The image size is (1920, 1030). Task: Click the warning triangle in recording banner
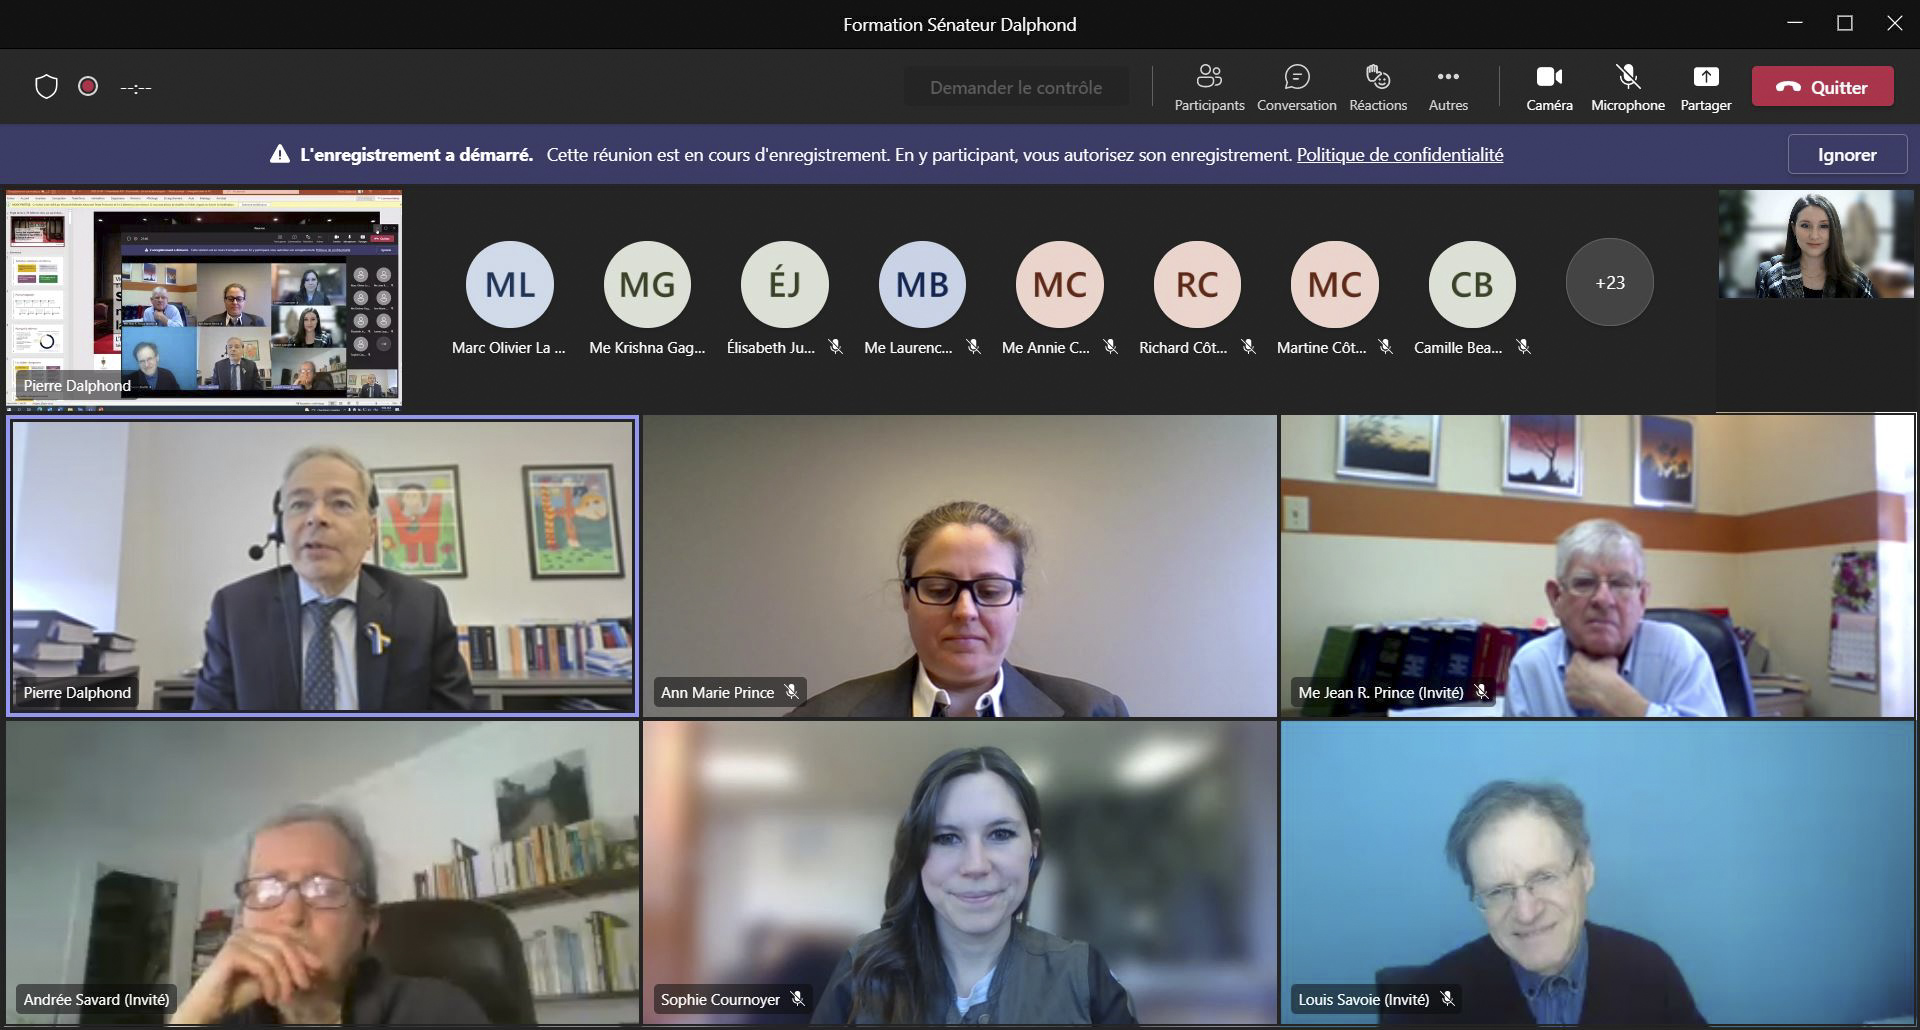(x=280, y=155)
